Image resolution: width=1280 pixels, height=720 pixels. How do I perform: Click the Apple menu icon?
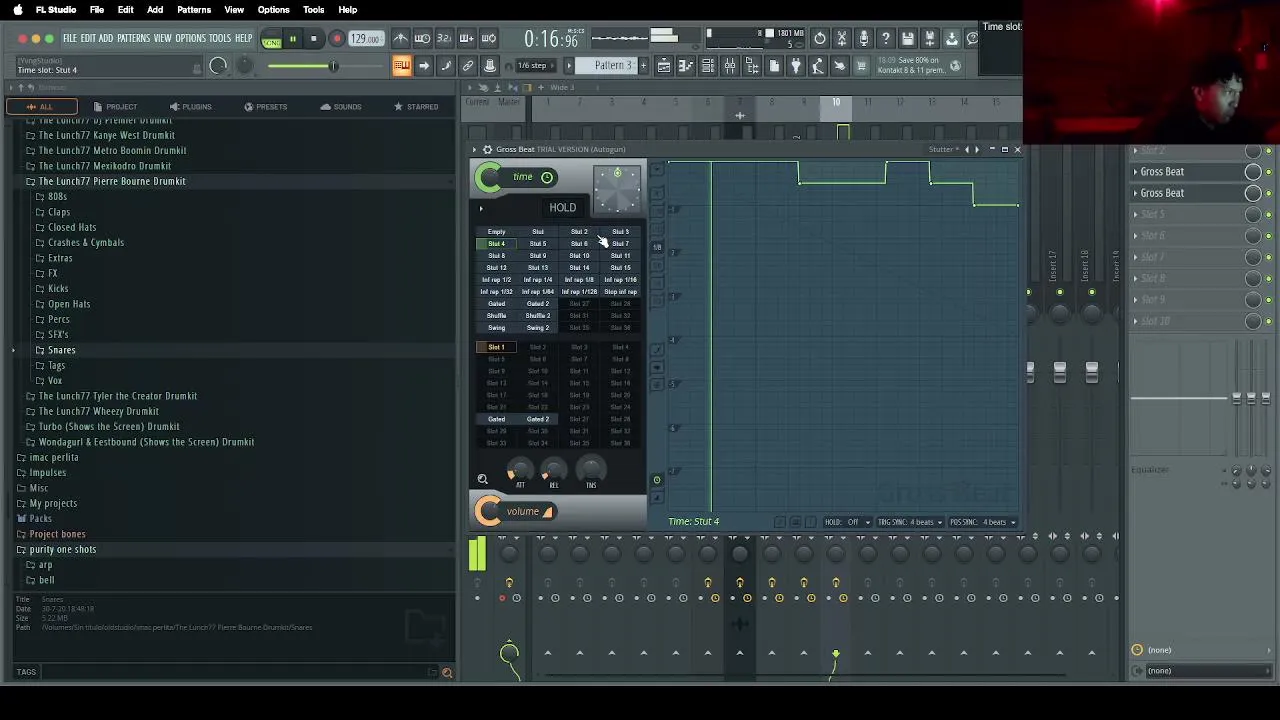tap(17, 10)
